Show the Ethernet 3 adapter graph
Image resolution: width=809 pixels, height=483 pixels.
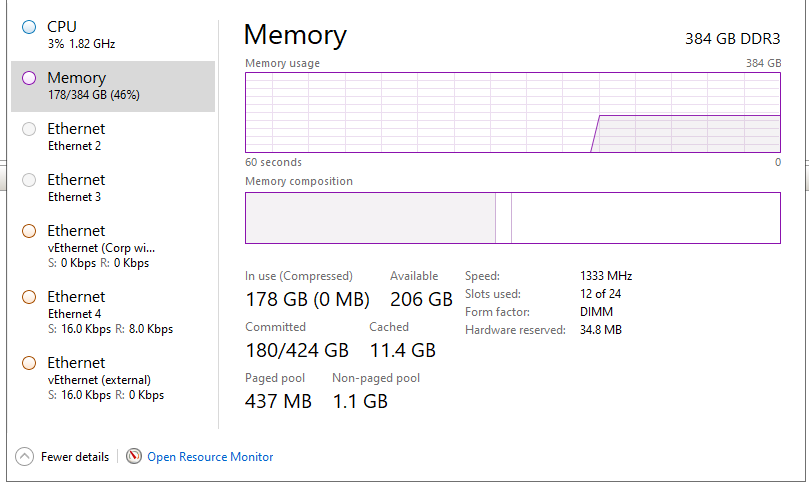[110, 188]
